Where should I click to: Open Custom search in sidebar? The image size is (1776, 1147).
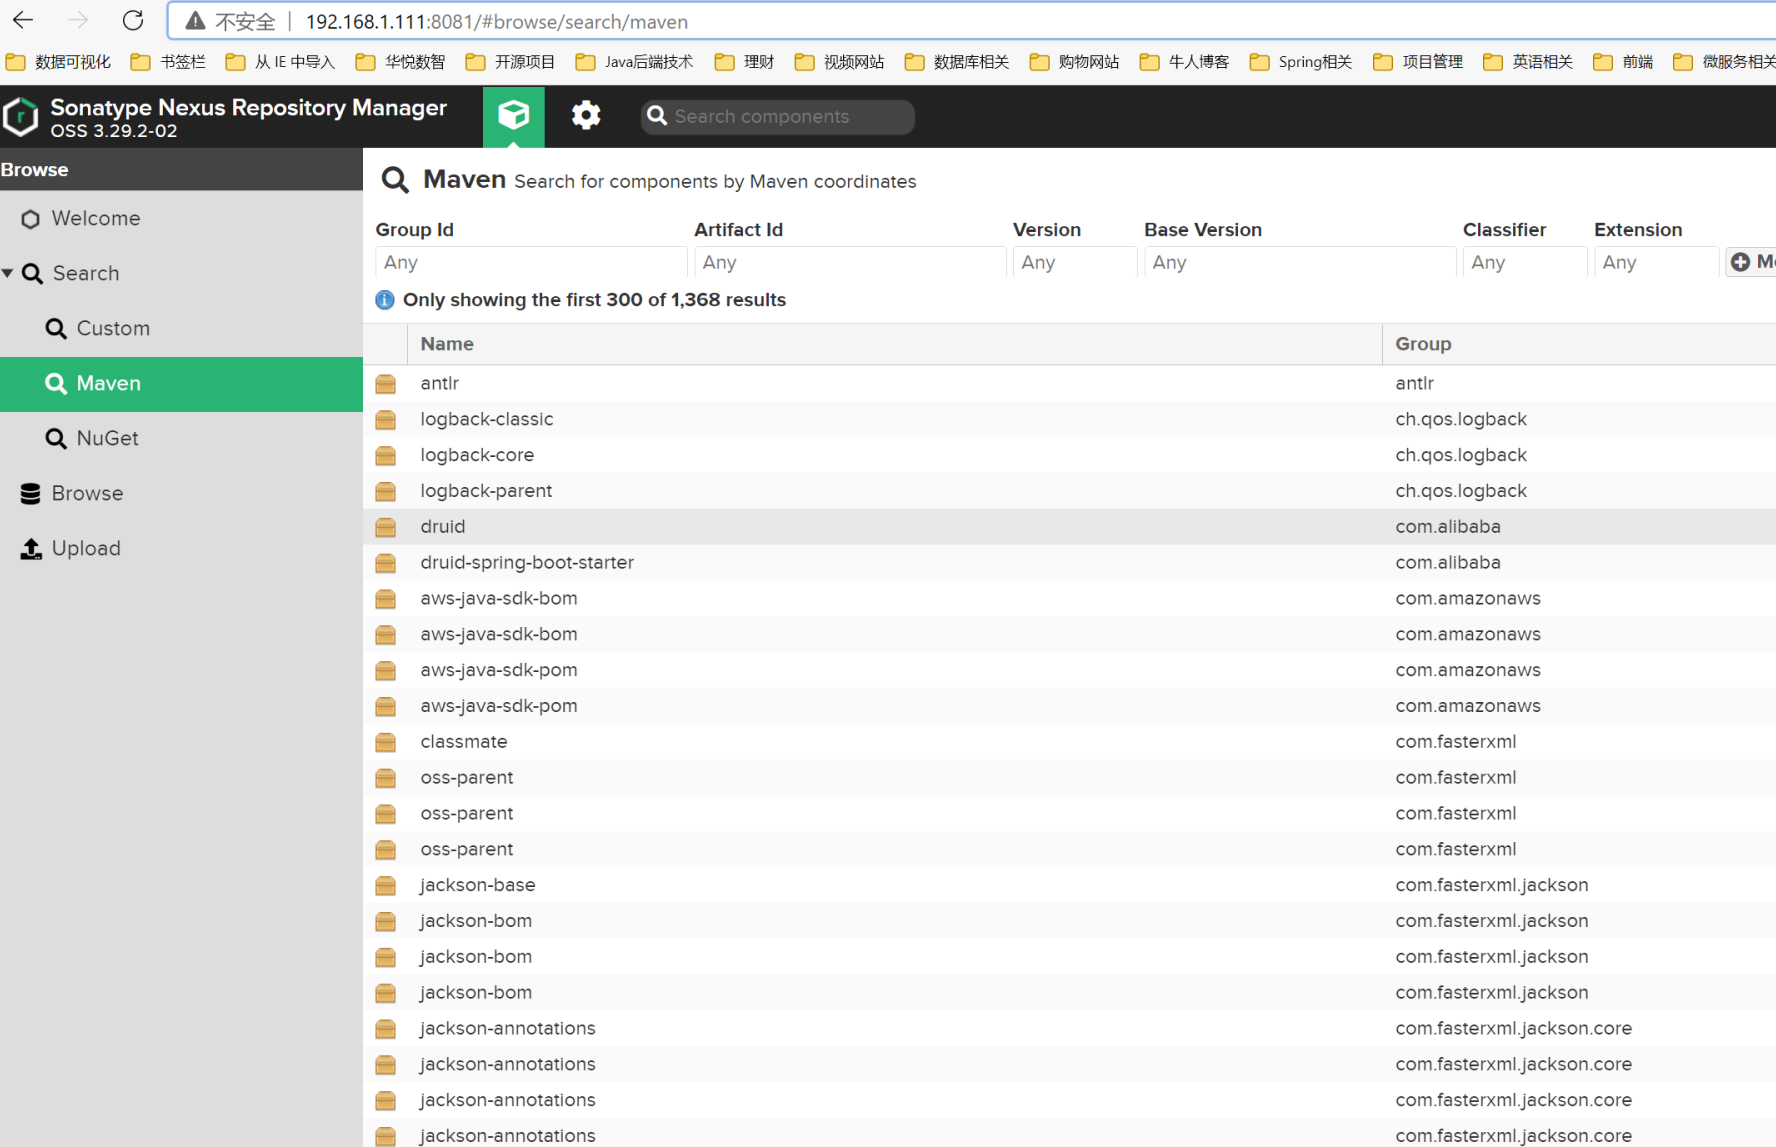181,329
